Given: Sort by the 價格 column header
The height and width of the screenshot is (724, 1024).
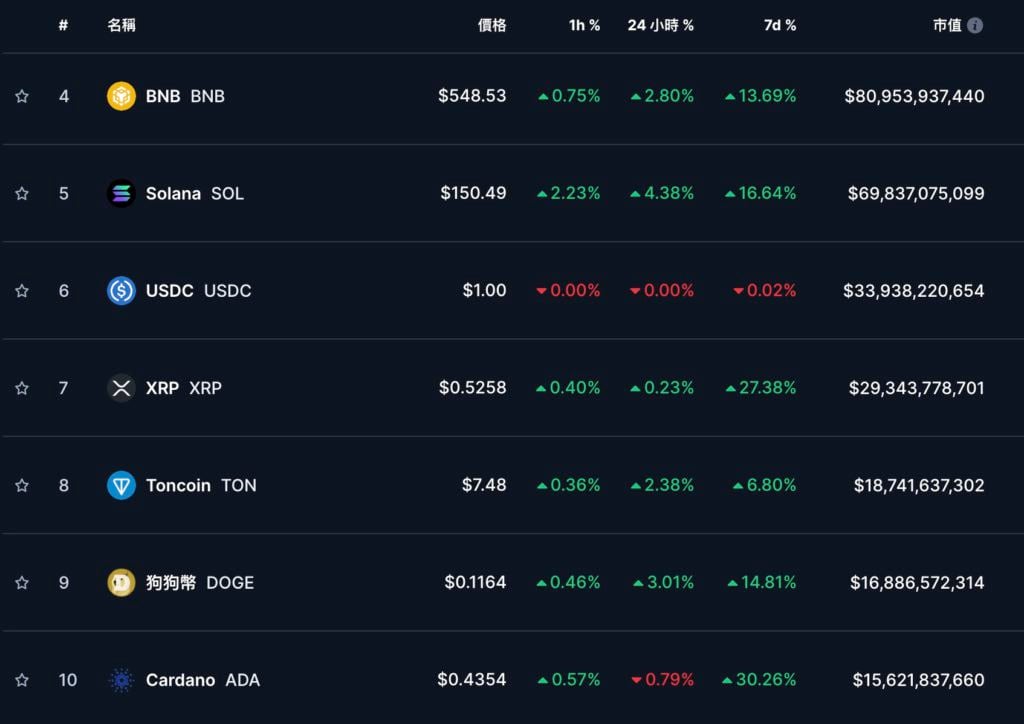Looking at the screenshot, I should pos(492,26).
